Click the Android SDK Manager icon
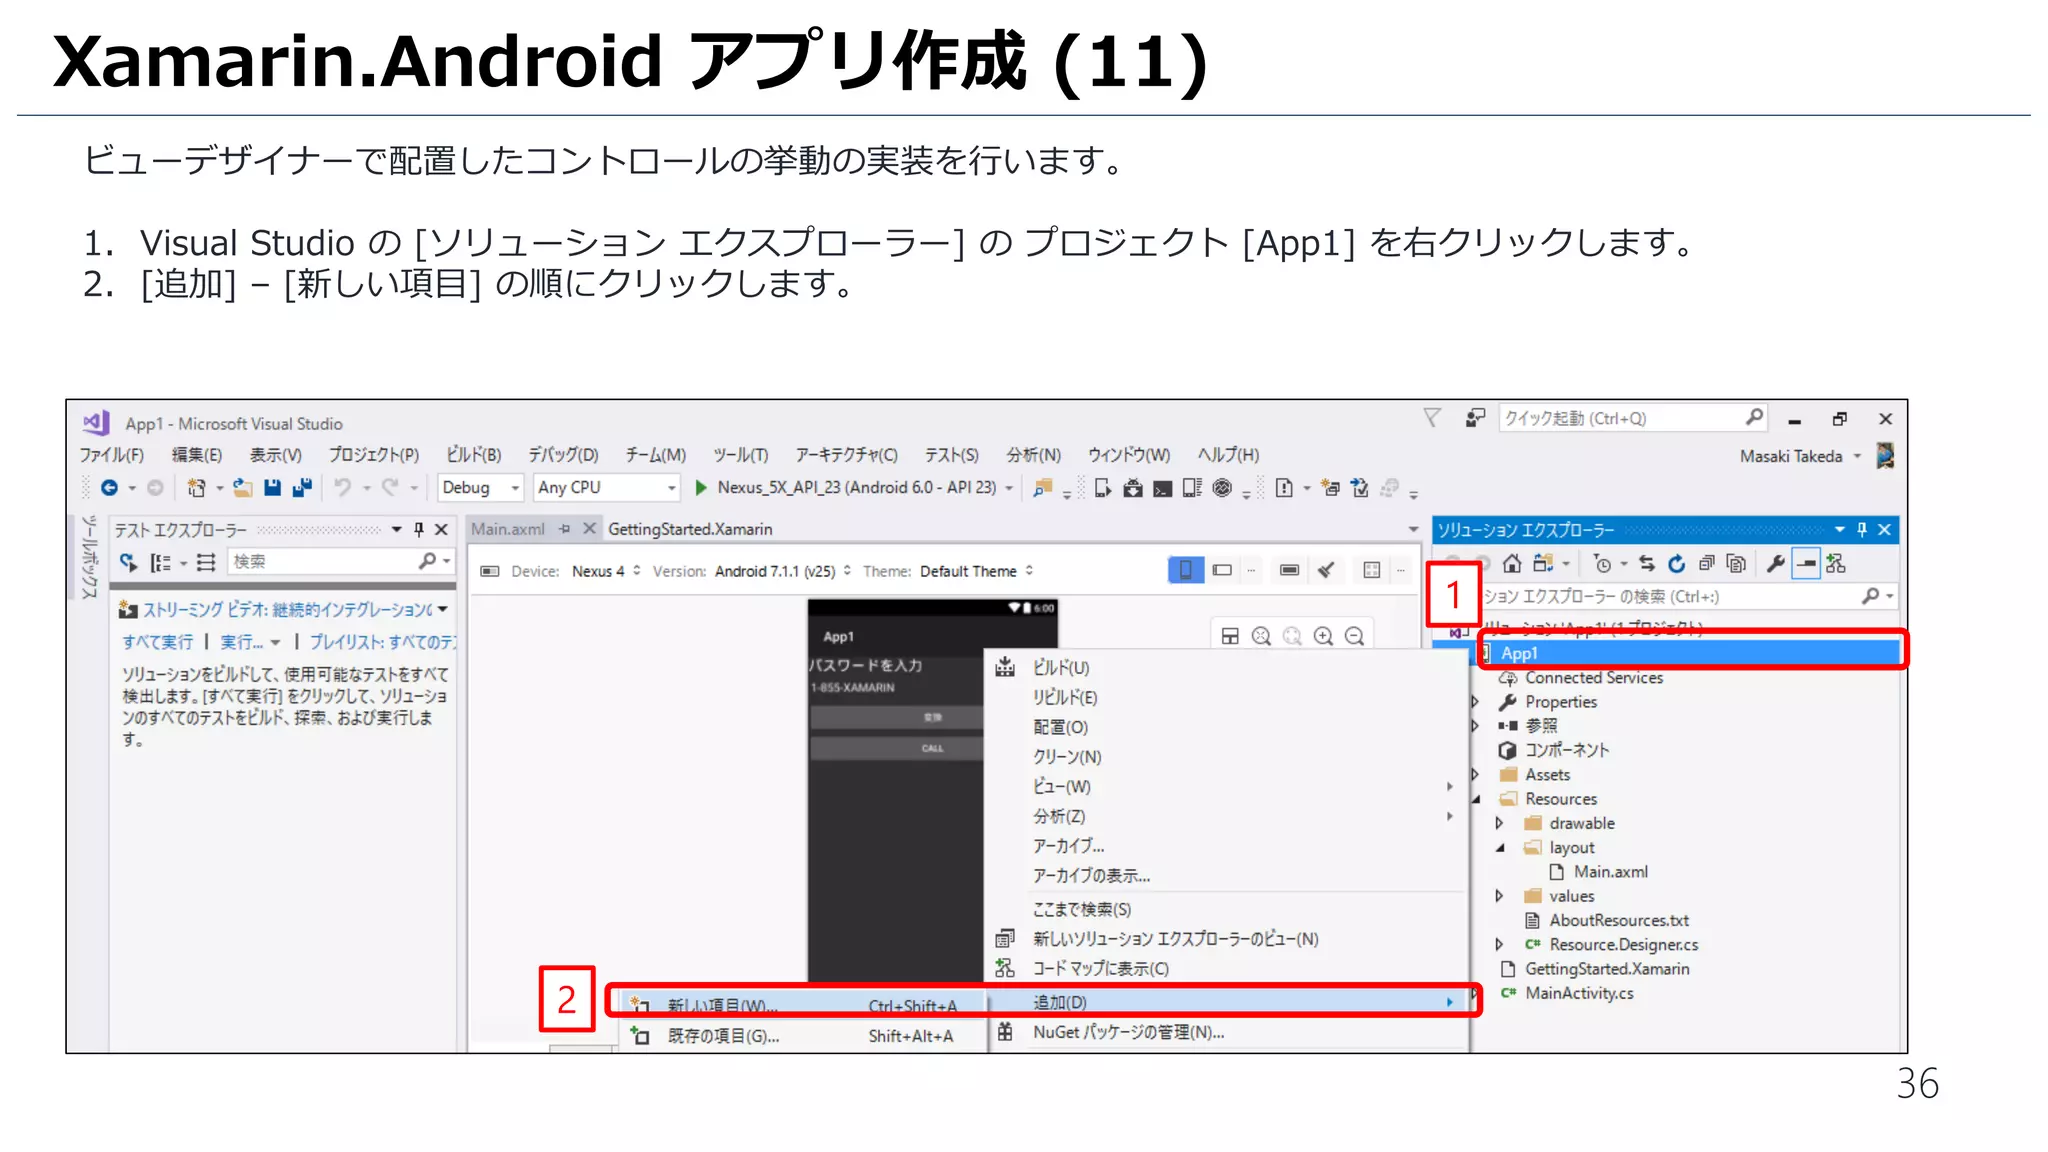The width and height of the screenshot is (2048, 1152). click(x=1133, y=488)
